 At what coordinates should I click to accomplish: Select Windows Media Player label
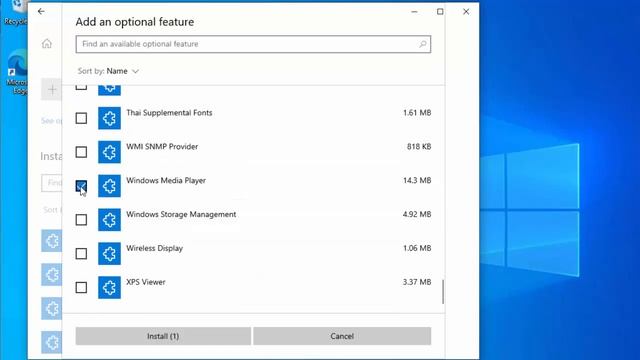166,180
